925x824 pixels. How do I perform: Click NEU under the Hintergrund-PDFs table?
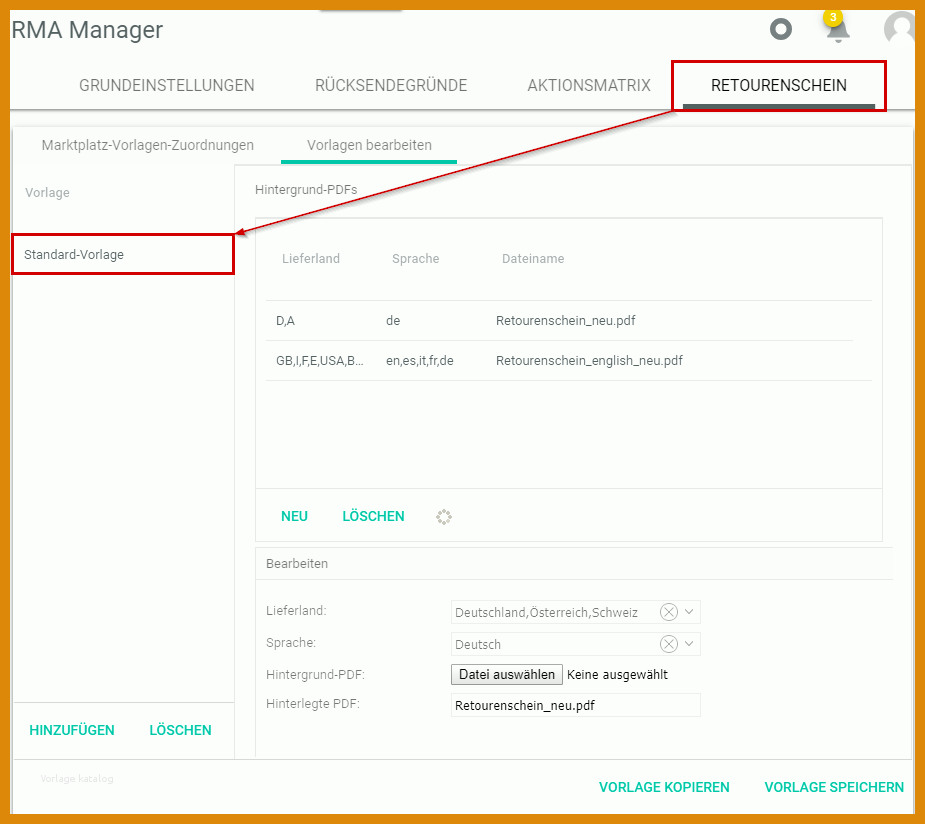coord(294,516)
